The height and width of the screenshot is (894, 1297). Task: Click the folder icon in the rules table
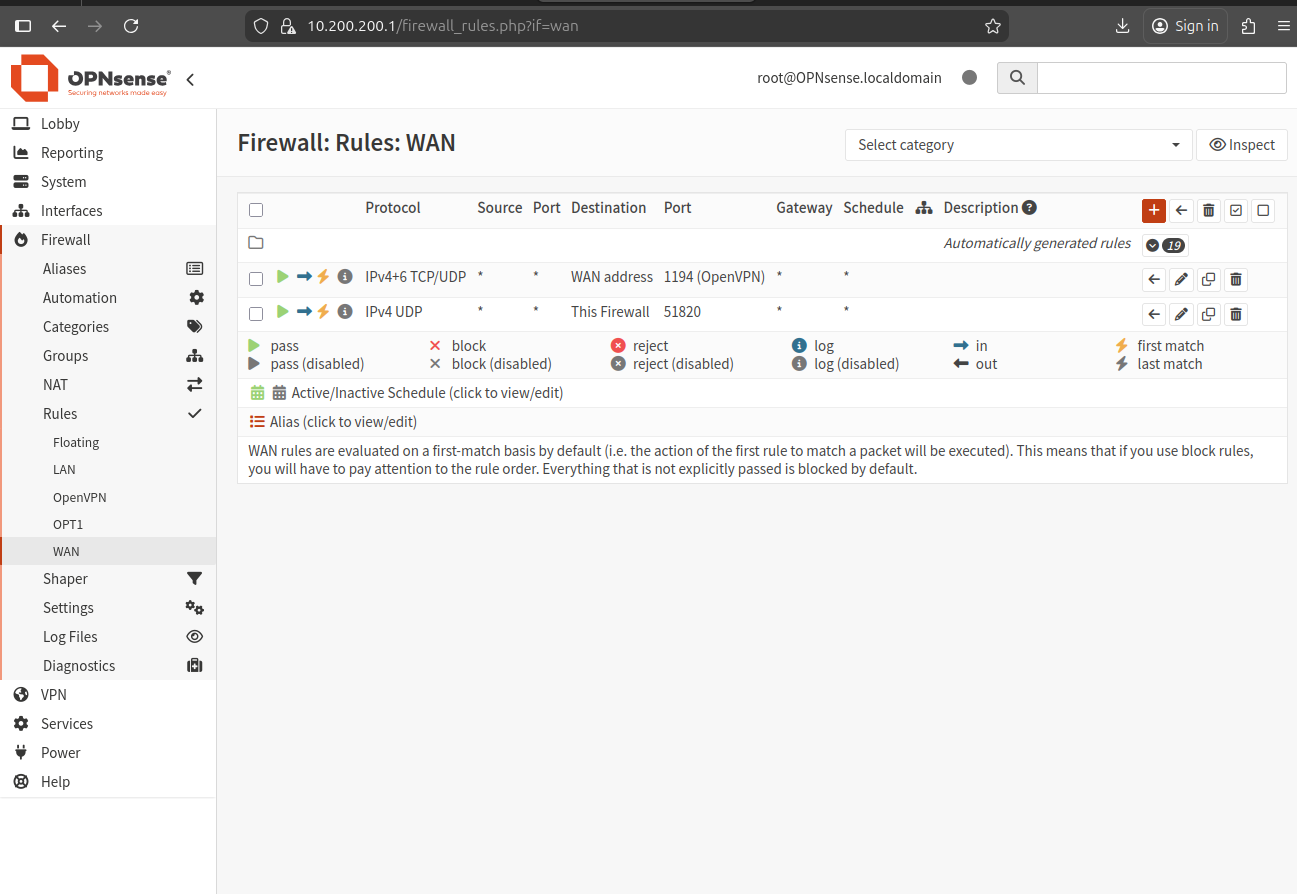pos(255,242)
